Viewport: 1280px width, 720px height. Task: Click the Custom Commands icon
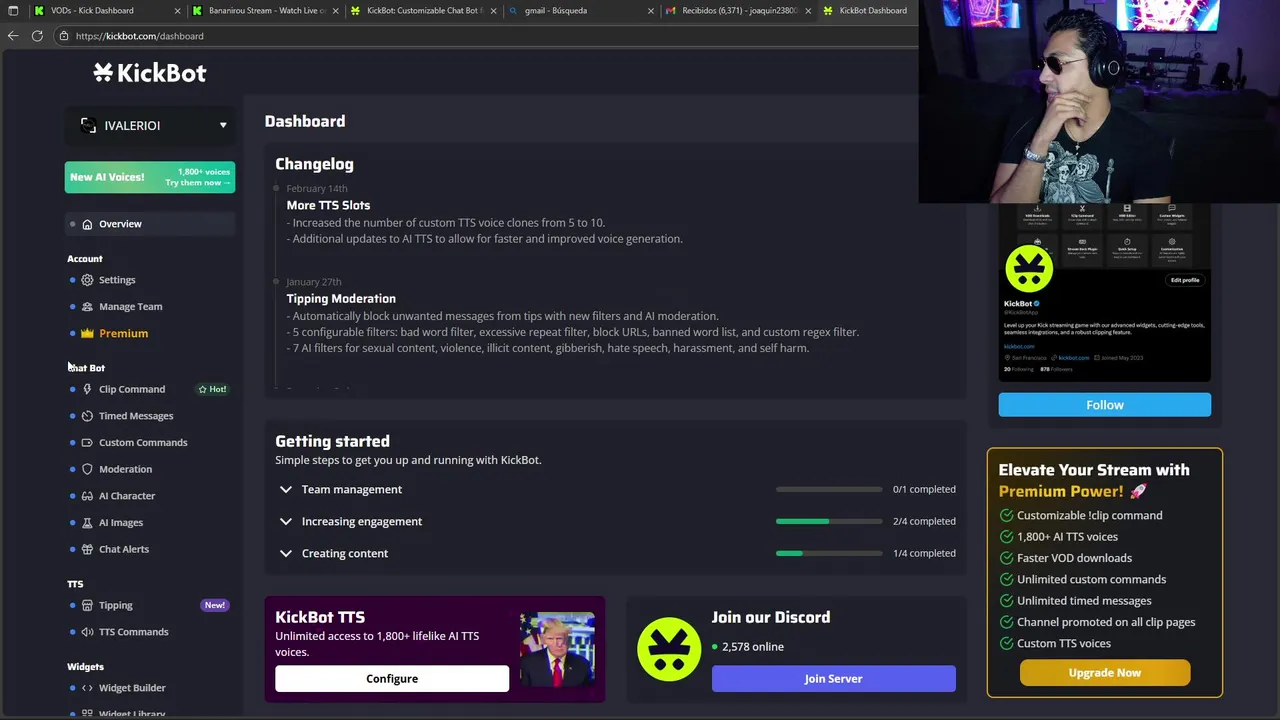coord(87,442)
